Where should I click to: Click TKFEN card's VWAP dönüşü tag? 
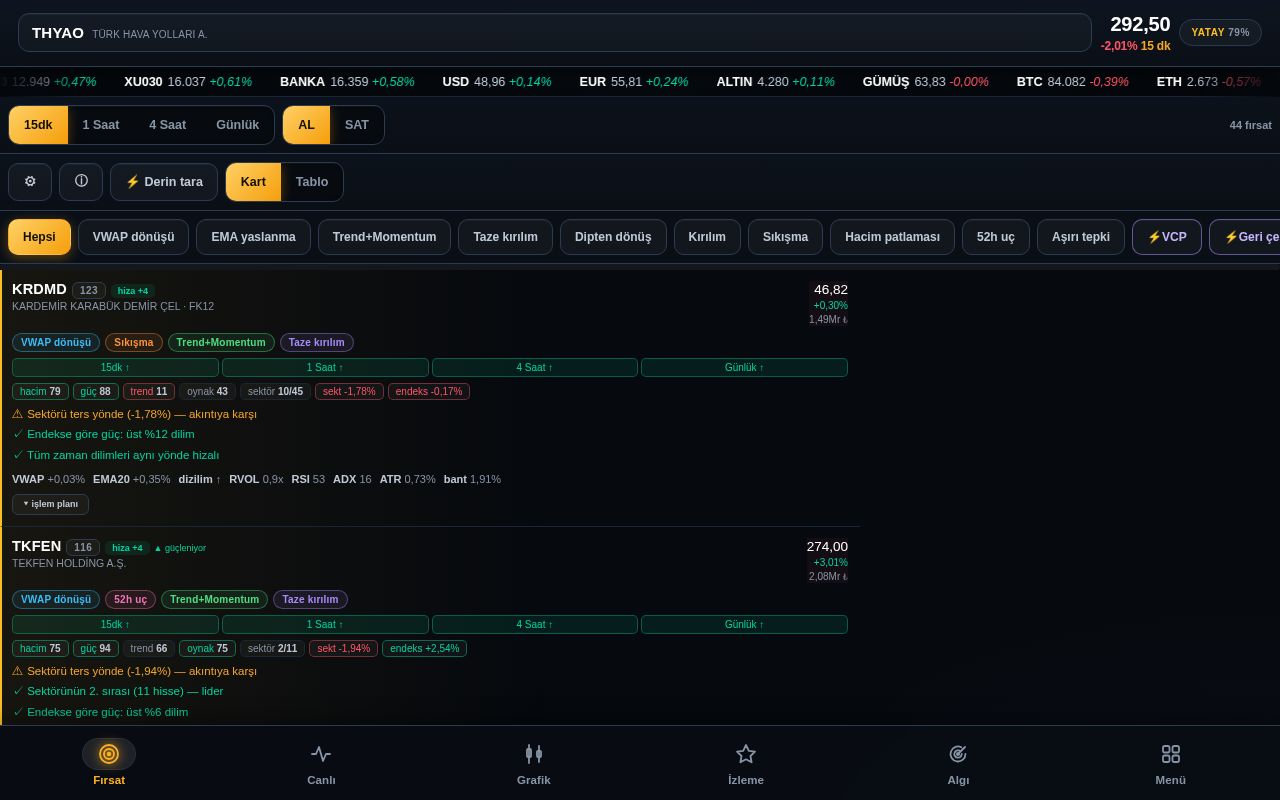click(56, 599)
